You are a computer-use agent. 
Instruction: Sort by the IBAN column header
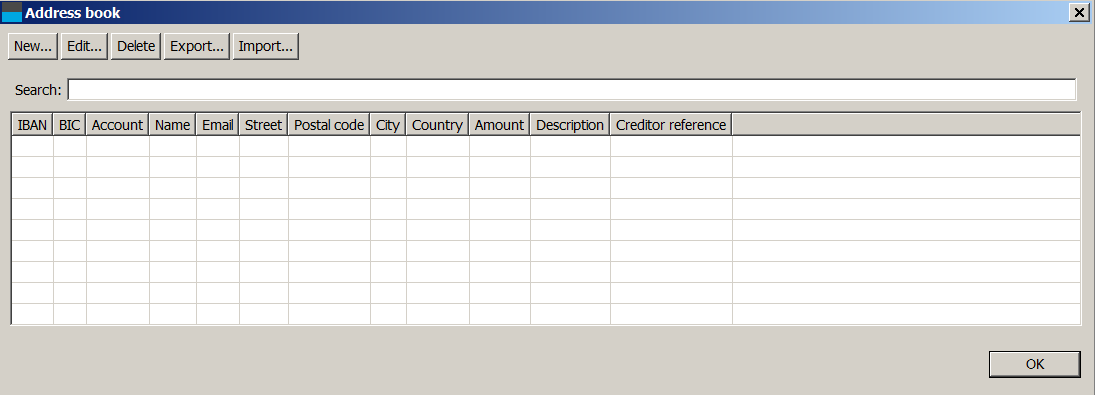pyautogui.click(x=33, y=125)
